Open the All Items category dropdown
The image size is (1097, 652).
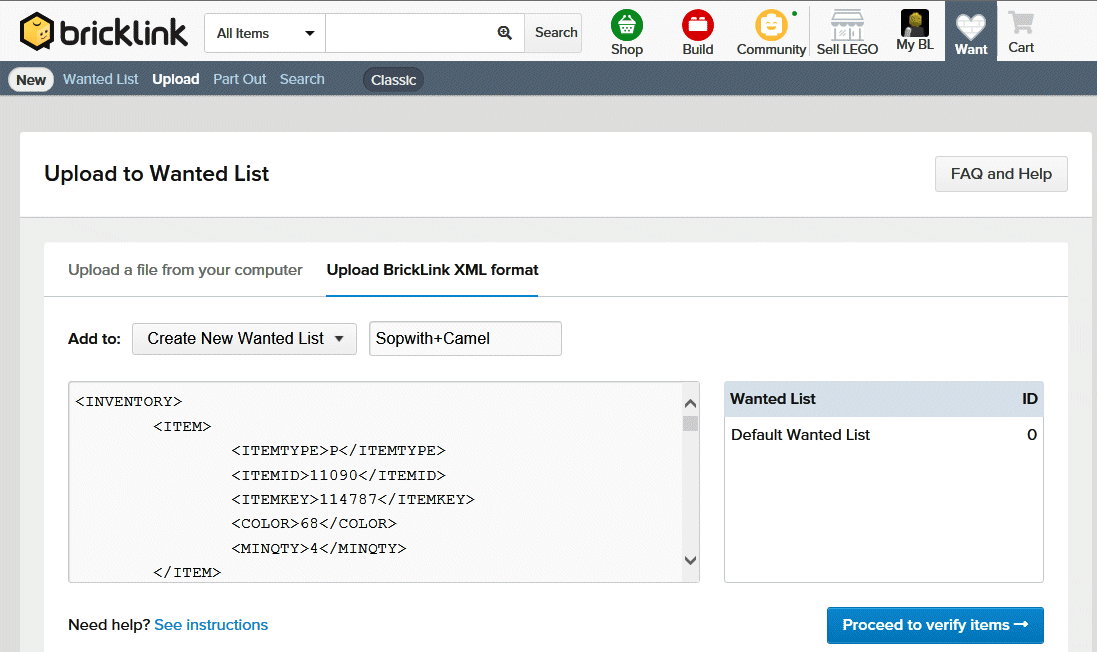click(265, 33)
